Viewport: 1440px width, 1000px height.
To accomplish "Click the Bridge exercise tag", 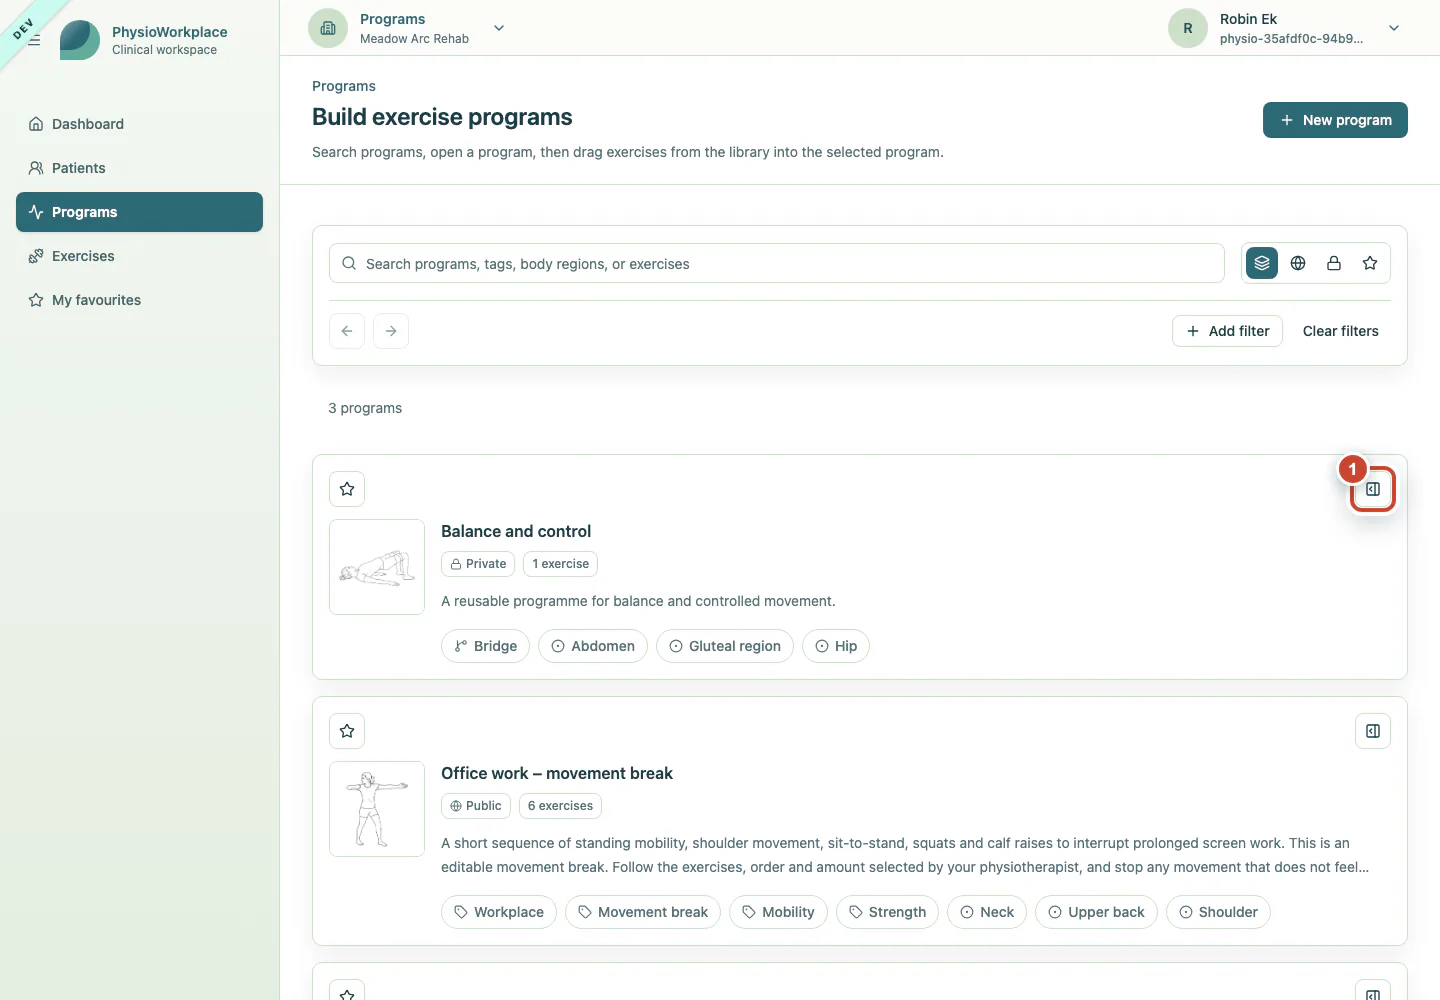I will pos(485,646).
